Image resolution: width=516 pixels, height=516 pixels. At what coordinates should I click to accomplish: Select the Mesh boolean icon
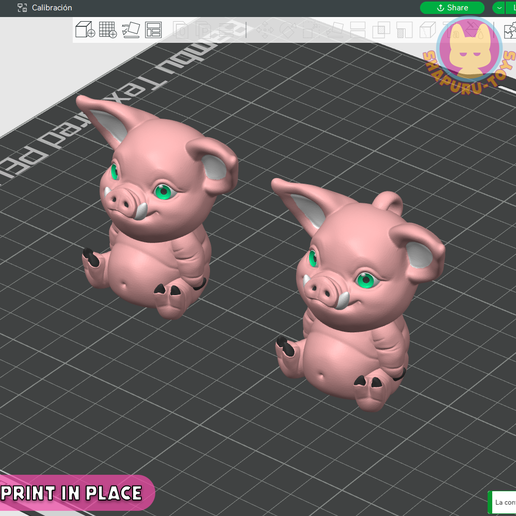point(381,30)
